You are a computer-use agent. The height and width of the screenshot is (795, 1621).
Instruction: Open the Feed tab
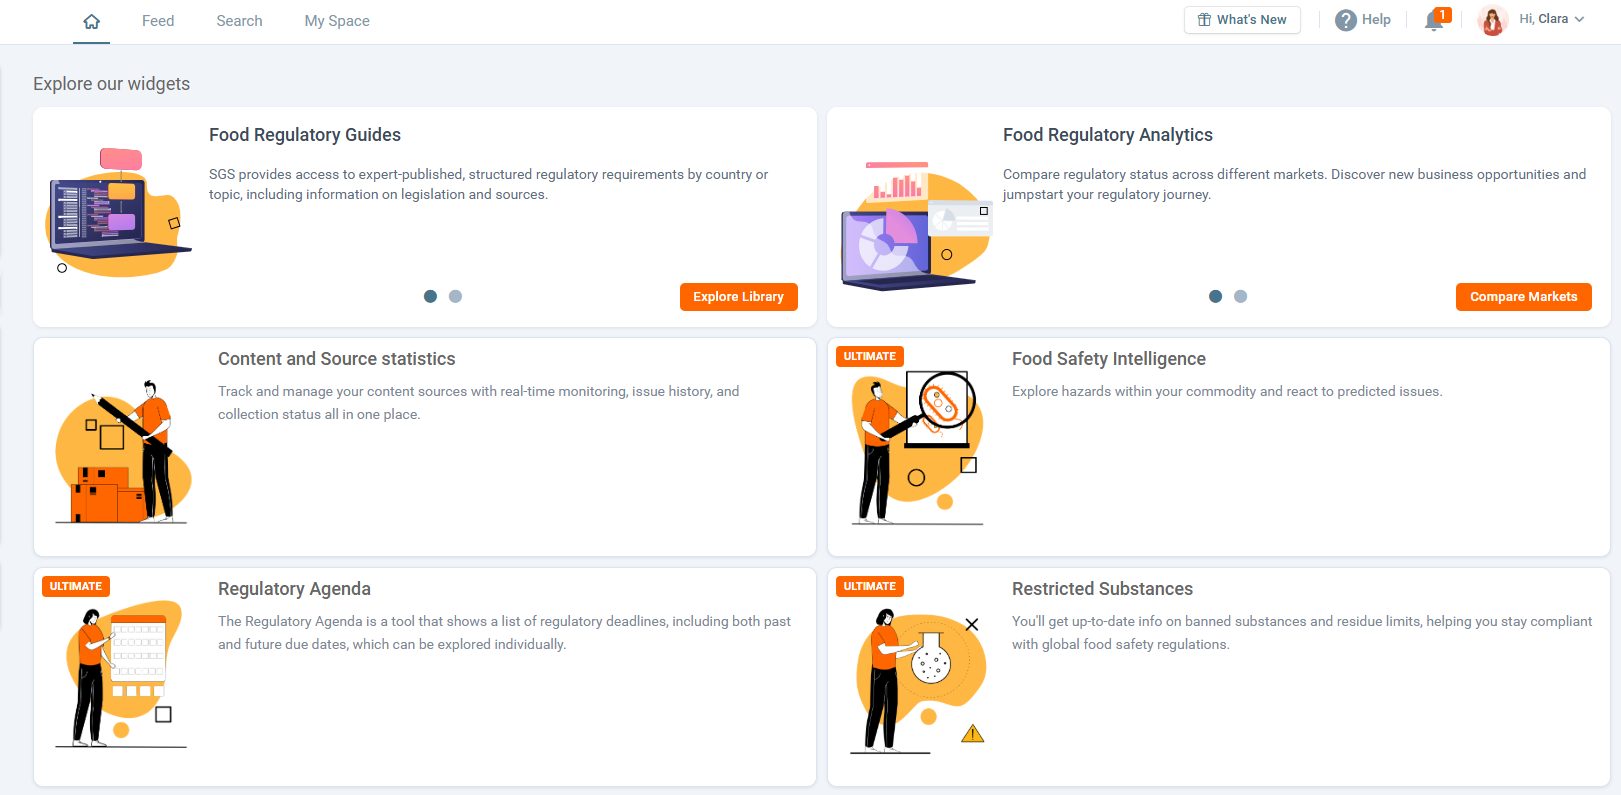(x=158, y=21)
